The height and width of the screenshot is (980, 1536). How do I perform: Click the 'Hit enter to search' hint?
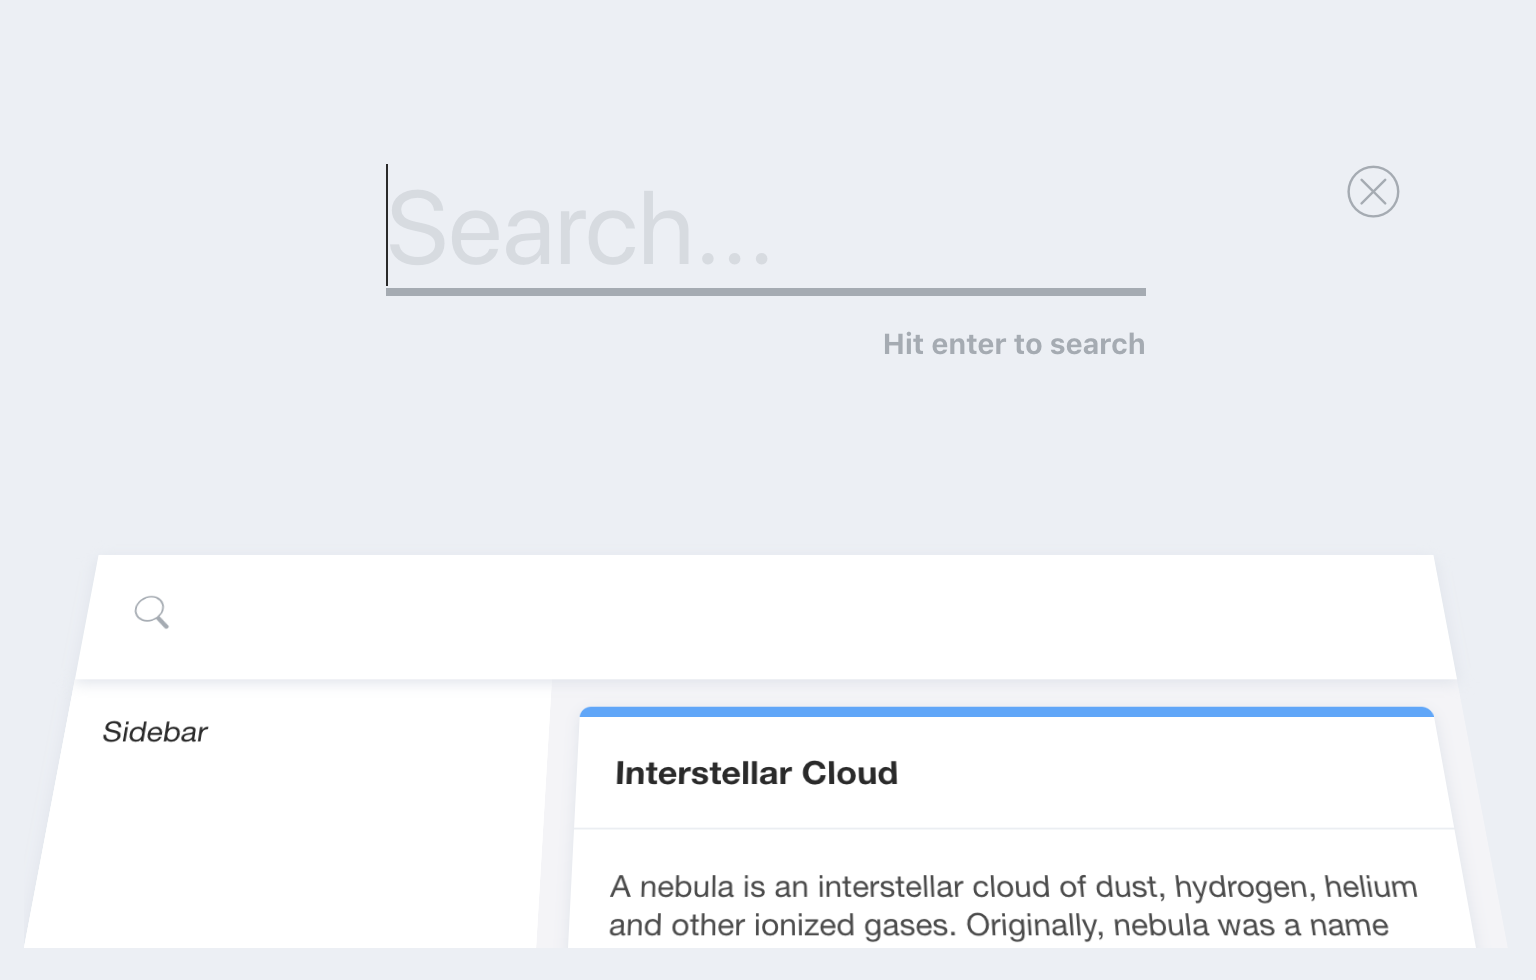(x=1014, y=344)
